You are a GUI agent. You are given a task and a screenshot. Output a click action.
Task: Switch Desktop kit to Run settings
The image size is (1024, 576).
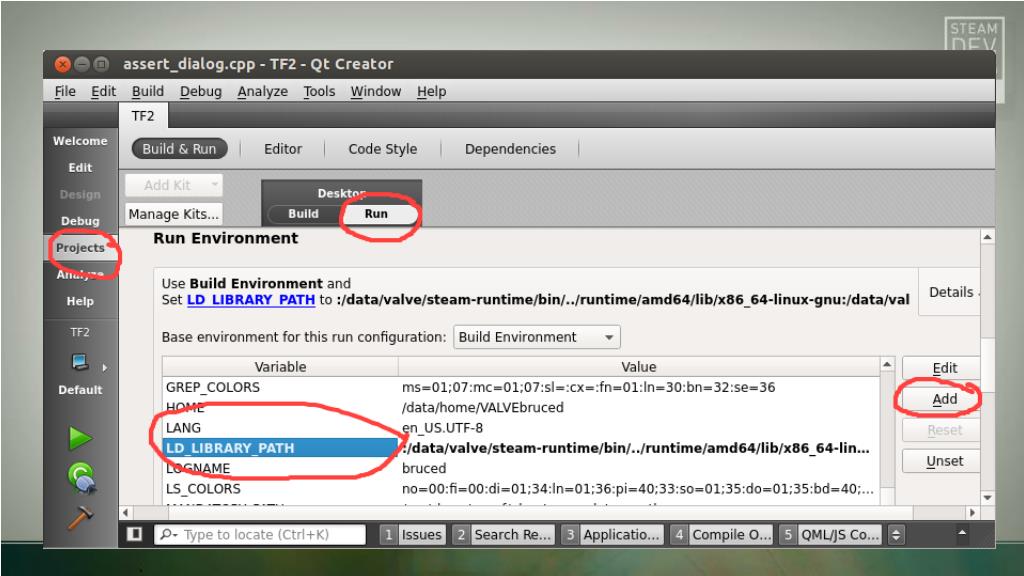pos(376,214)
